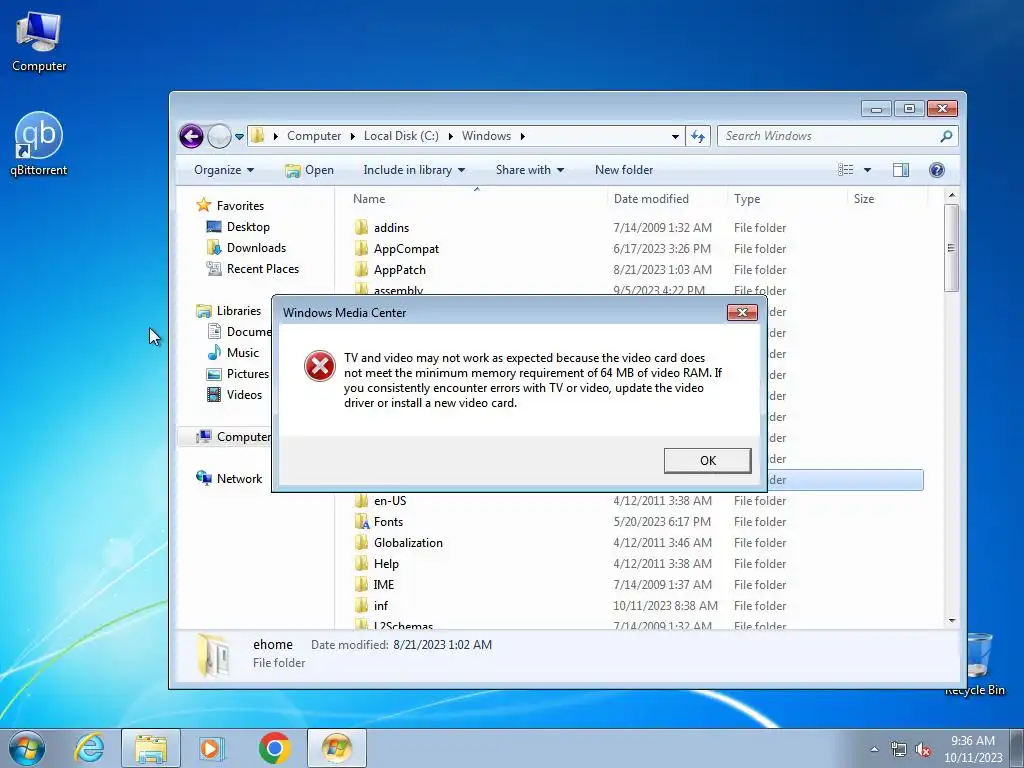Click OK in Windows Media Center dialog
The width and height of the screenshot is (1024, 768).
click(x=707, y=460)
